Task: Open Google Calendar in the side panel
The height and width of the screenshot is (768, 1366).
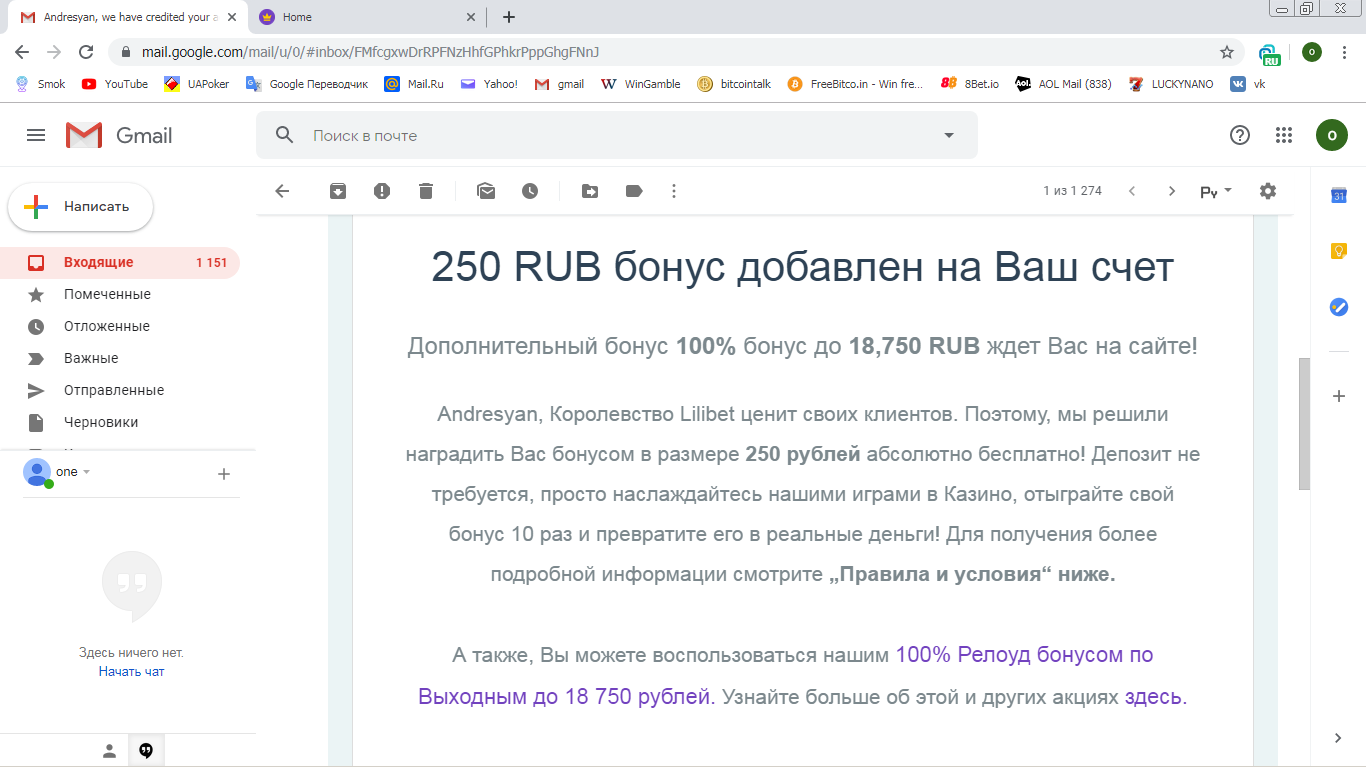Action: click(x=1339, y=196)
